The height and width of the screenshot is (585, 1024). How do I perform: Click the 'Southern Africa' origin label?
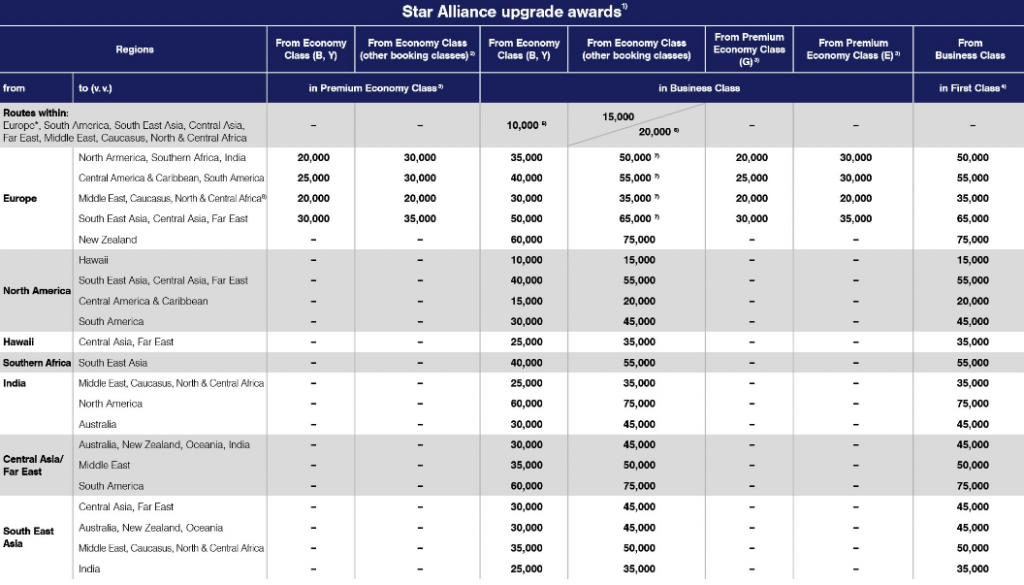coord(37,363)
